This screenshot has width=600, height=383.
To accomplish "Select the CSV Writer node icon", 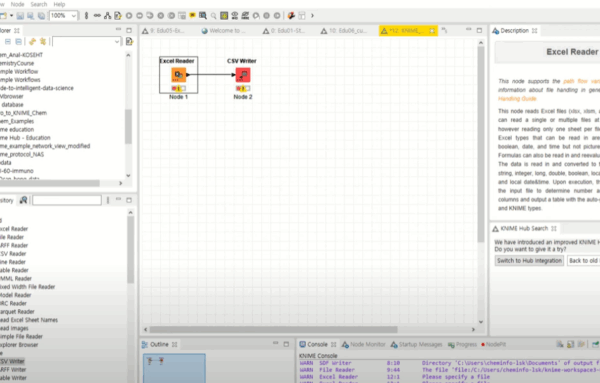I will tap(243, 75).
